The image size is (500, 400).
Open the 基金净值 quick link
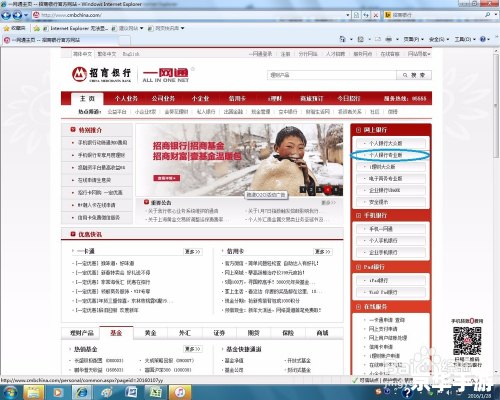coord(234,361)
